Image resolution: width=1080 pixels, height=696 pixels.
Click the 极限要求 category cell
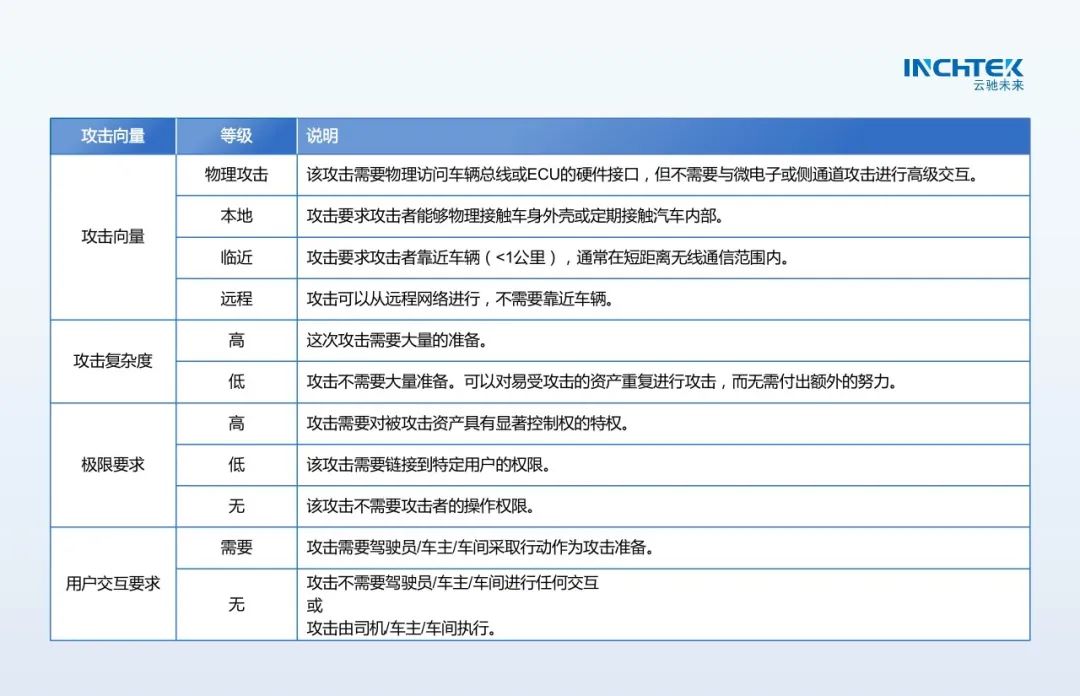point(113,465)
